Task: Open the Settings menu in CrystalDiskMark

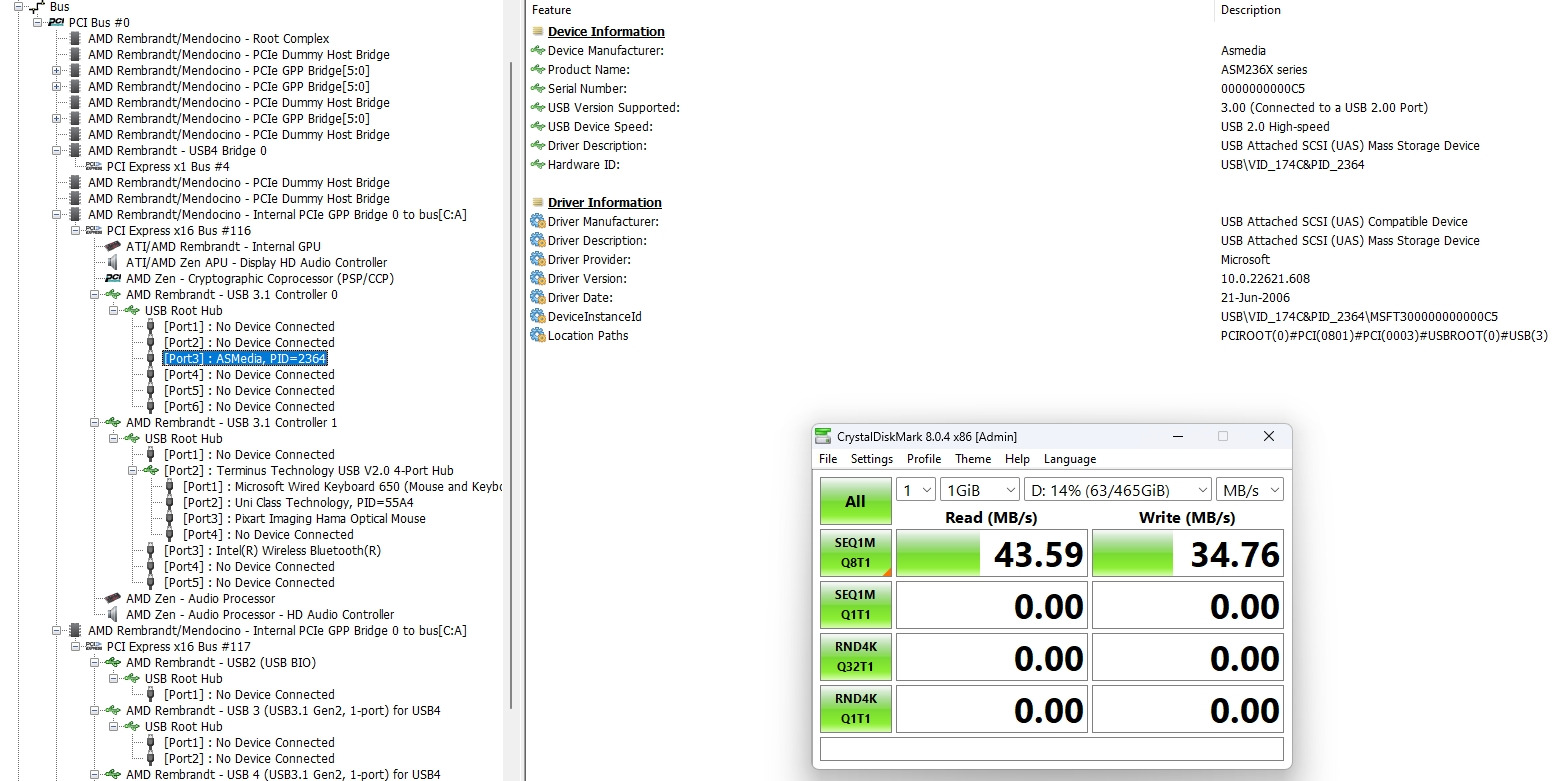Action: 872,459
